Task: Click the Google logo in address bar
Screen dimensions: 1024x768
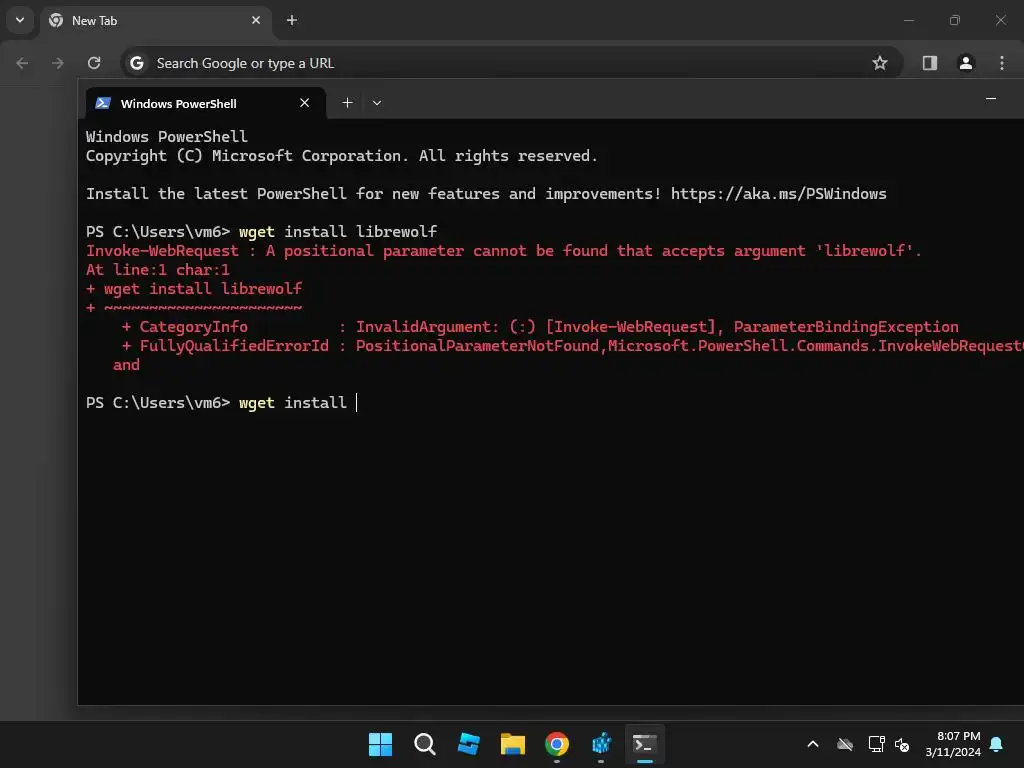Action: 136,63
